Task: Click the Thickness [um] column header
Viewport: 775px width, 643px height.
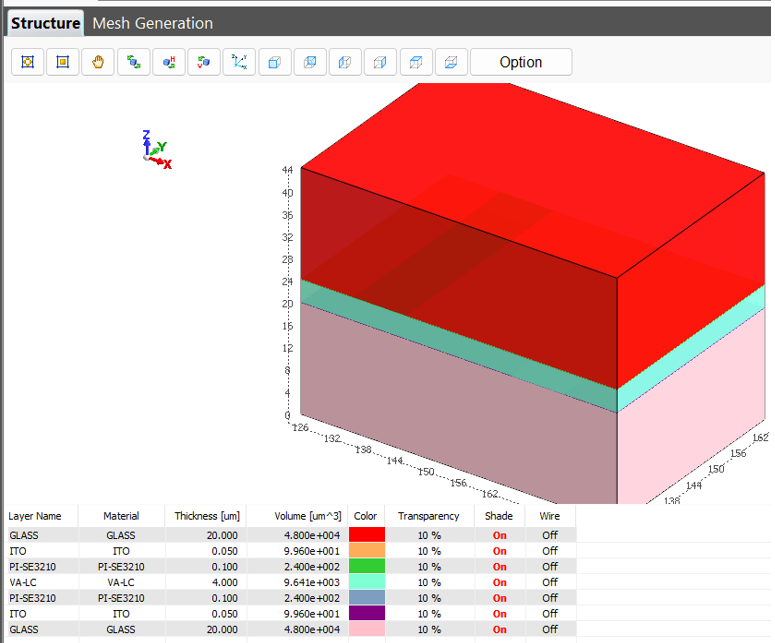Action: 204,516
